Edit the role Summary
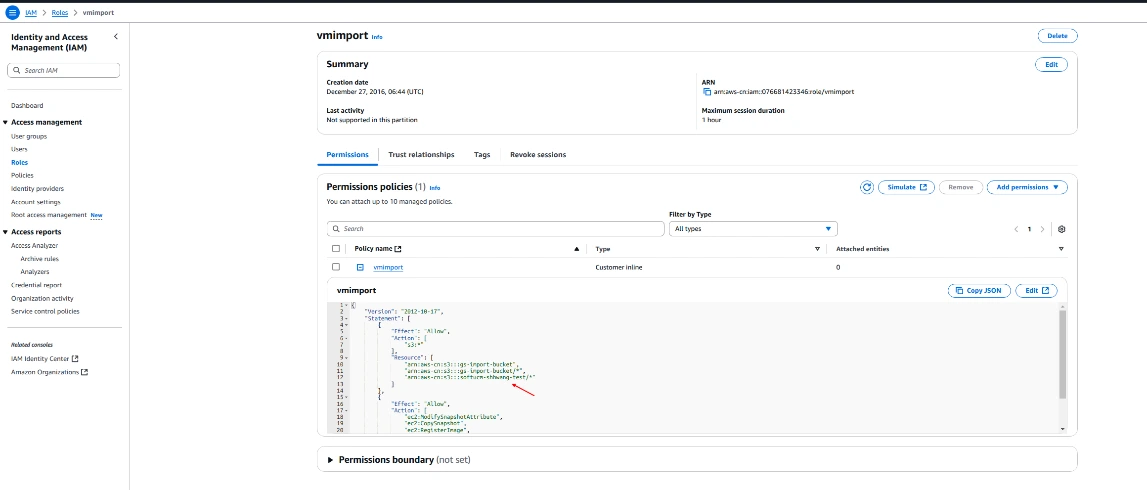Viewport: 1147px width, 490px height. click(1051, 64)
